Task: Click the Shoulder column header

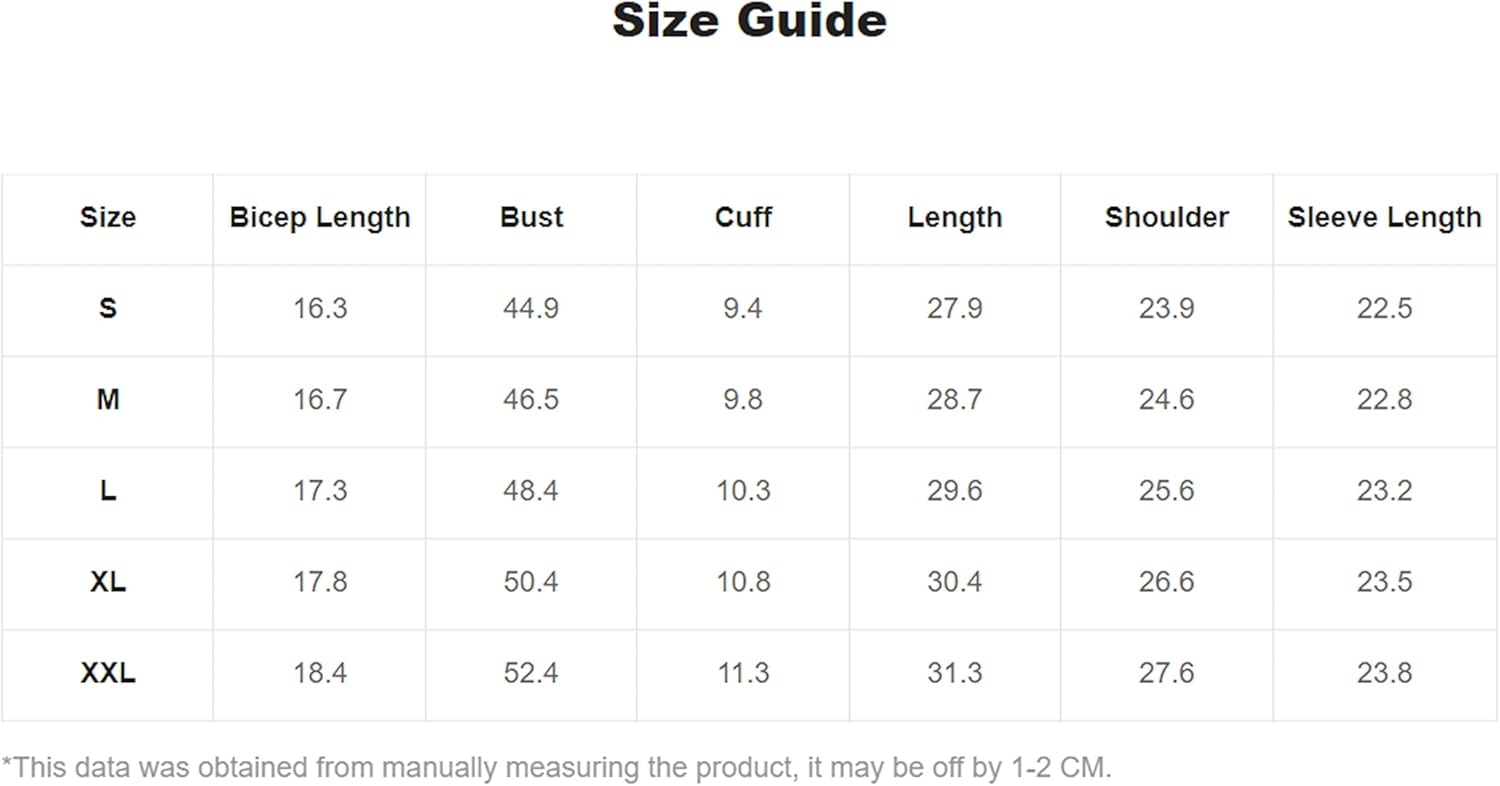Action: coord(1166,218)
